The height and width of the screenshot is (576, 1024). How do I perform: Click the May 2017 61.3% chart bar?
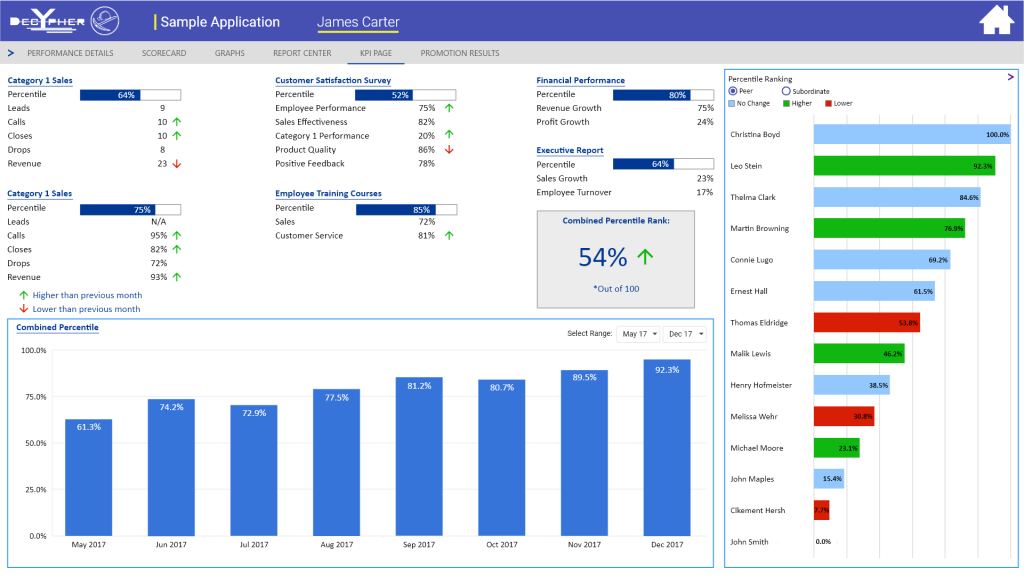[x=89, y=477]
